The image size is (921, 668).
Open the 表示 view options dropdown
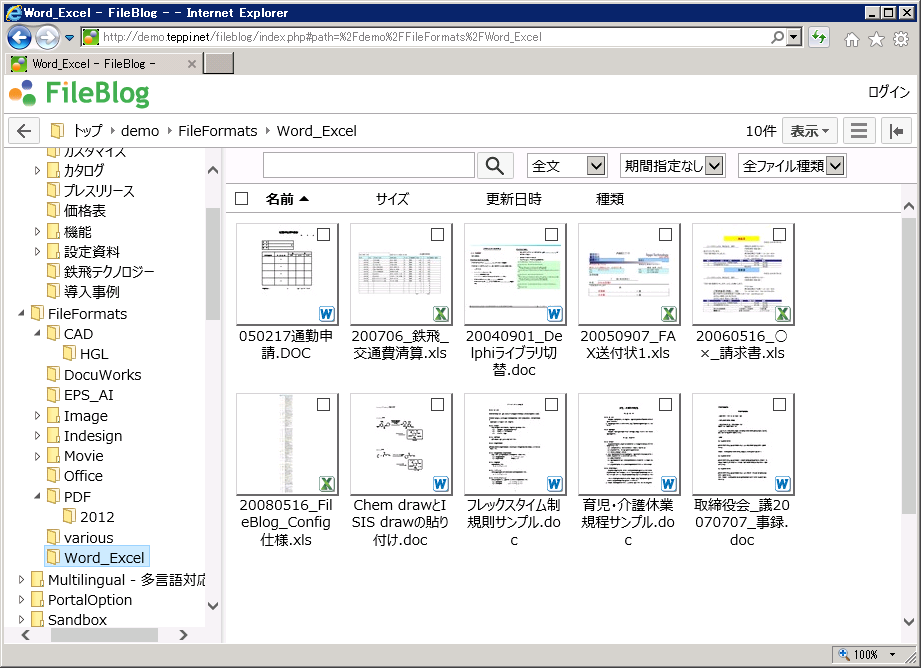tap(809, 130)
